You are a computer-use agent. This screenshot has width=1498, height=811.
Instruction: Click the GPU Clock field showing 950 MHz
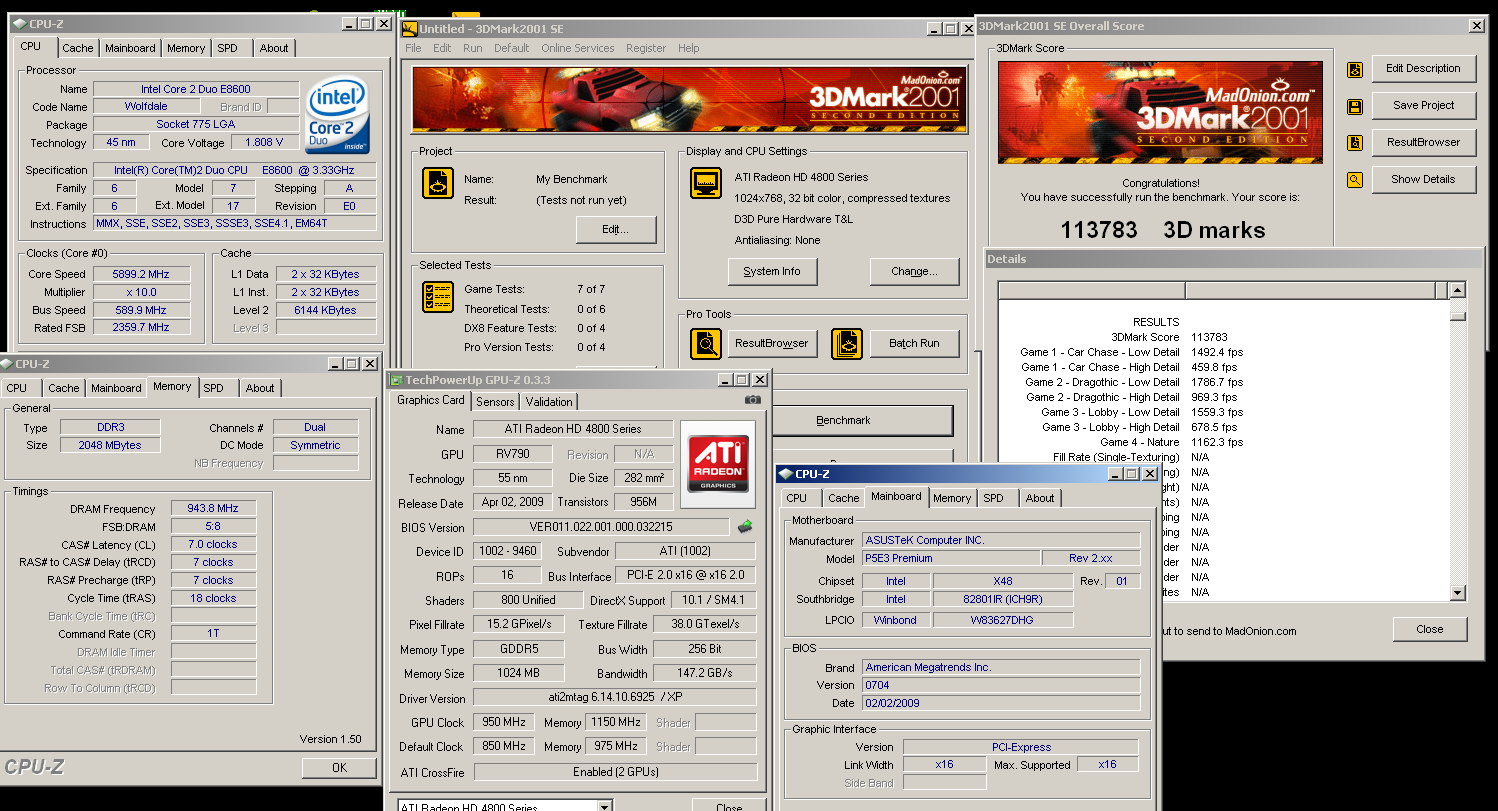506,722
